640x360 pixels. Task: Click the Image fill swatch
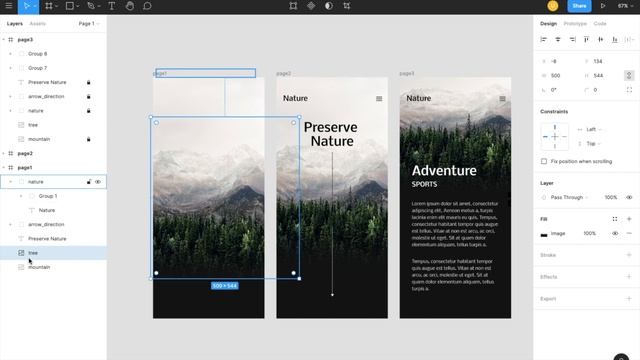pyautogui.click(x=544, y=234)
